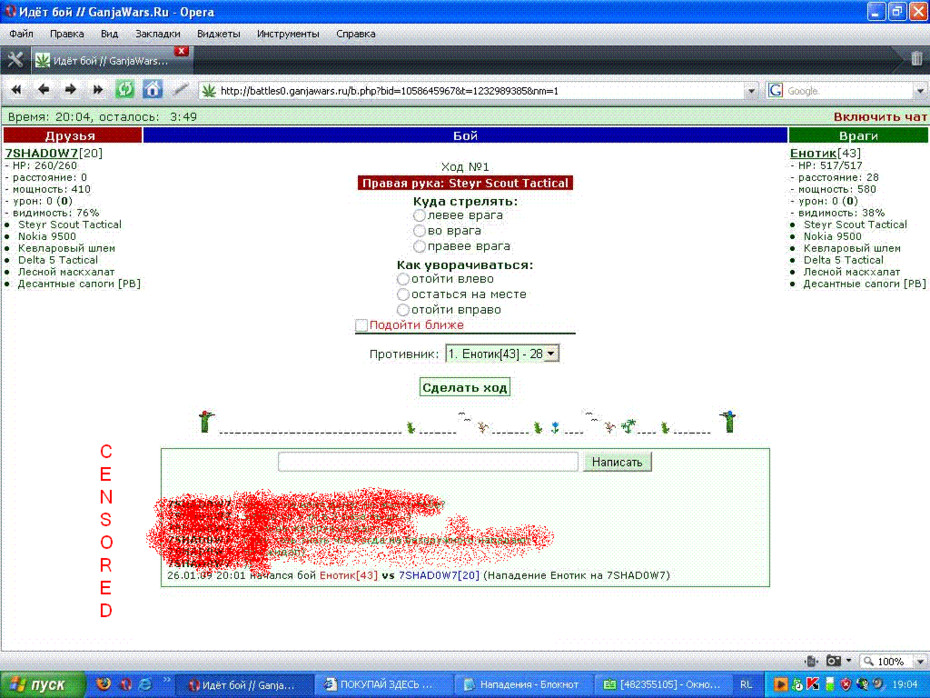Open the Инструменты menu
Viewport: 930px width, 698px height.
288,34
